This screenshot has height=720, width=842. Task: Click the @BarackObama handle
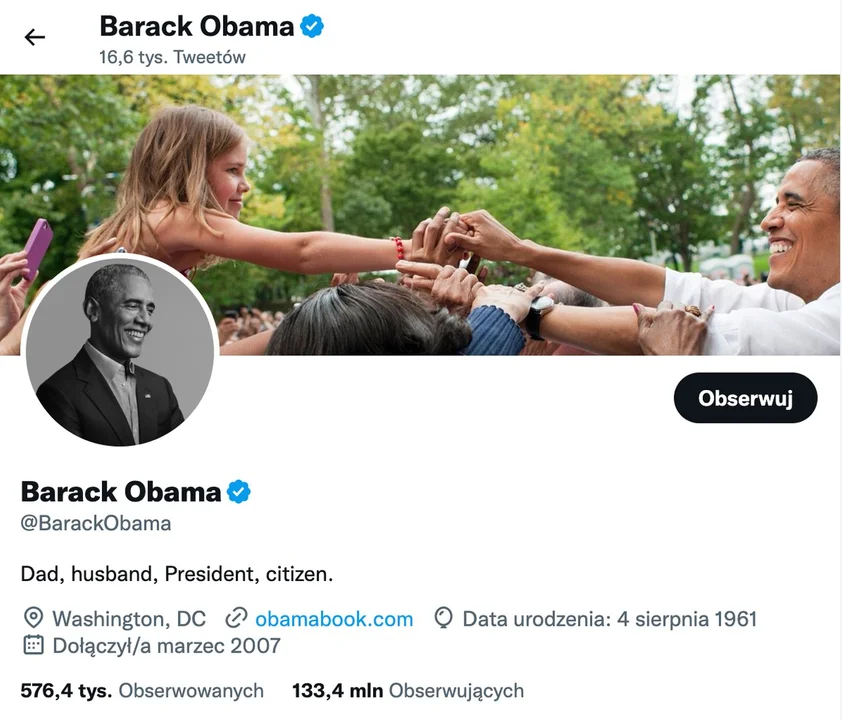[96, 523]
